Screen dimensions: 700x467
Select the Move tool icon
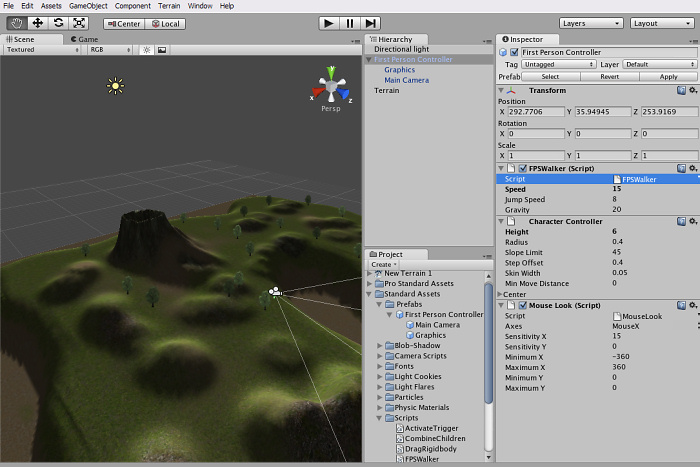[38, 23]
